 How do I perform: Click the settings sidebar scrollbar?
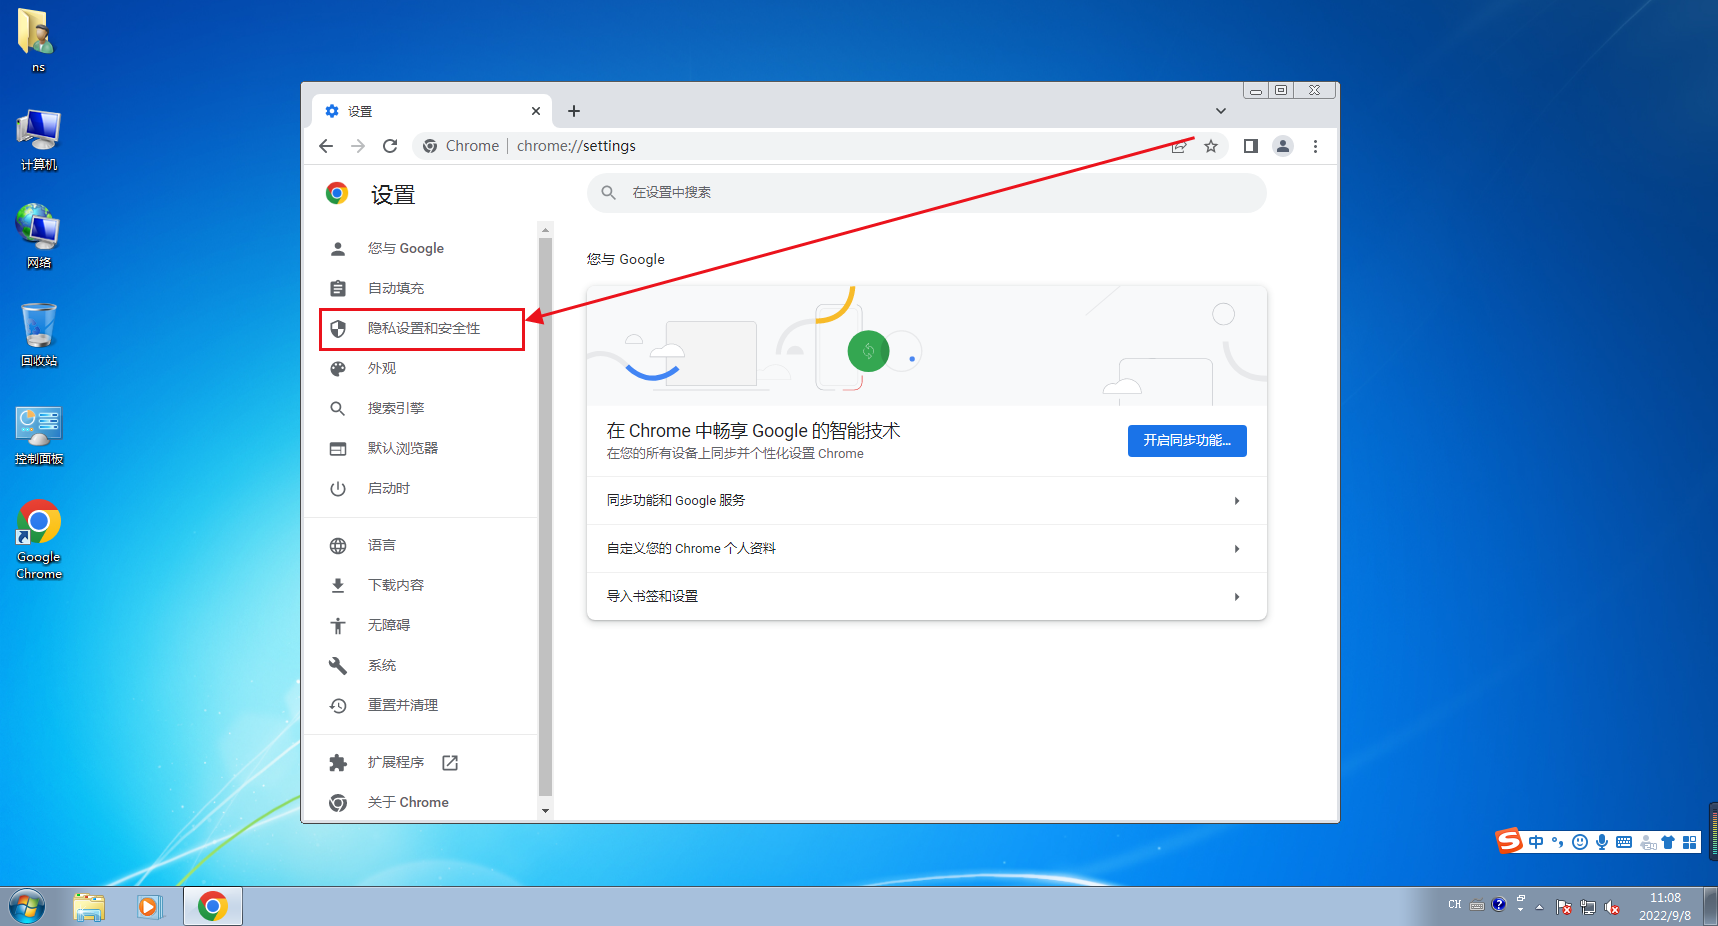[x=545, y=515]
